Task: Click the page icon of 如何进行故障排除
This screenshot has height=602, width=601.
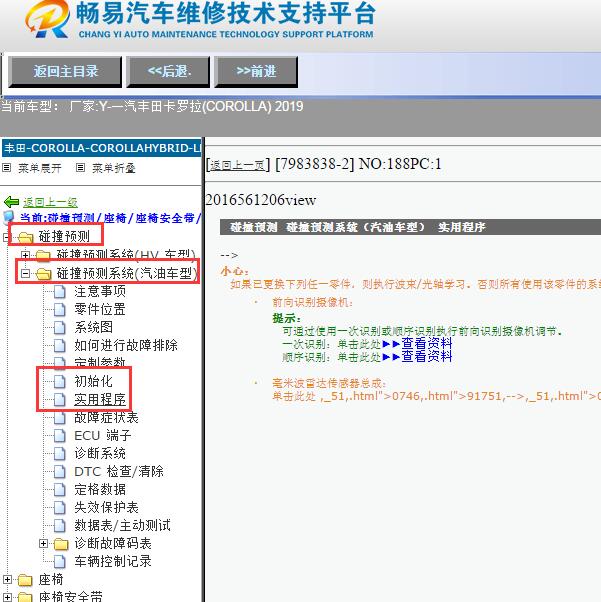Action: [60, 345]
